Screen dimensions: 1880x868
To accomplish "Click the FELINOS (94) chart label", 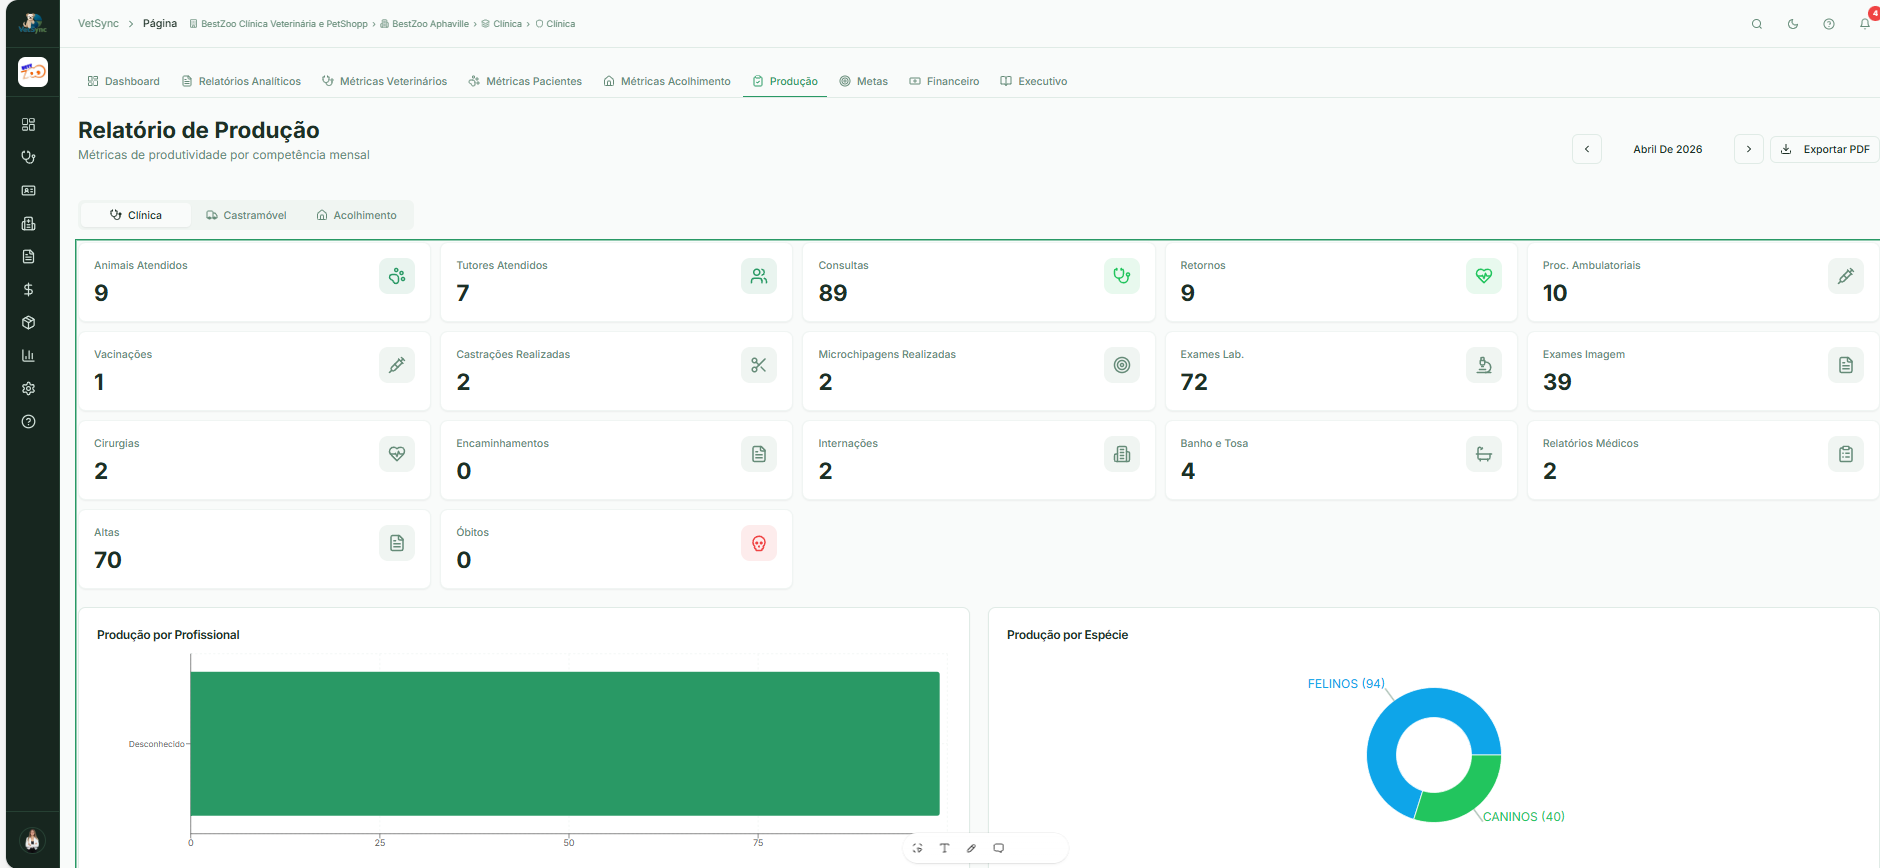I will (x=1346, y=684).
